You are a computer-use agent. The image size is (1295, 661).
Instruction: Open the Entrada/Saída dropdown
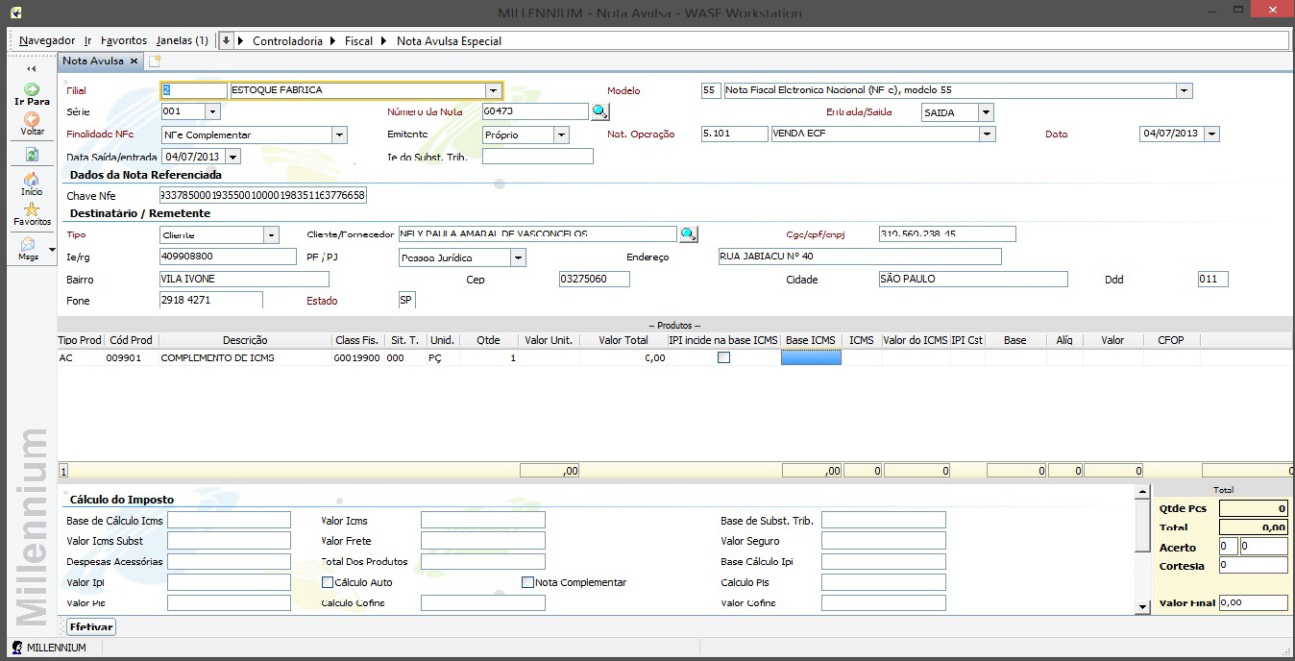coord(985,113)
